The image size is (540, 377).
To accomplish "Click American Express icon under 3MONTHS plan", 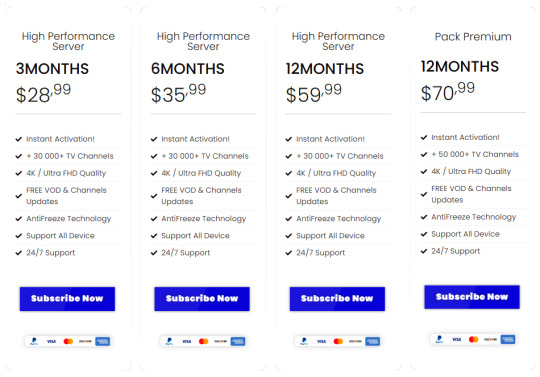I will (x=102, y=341).
